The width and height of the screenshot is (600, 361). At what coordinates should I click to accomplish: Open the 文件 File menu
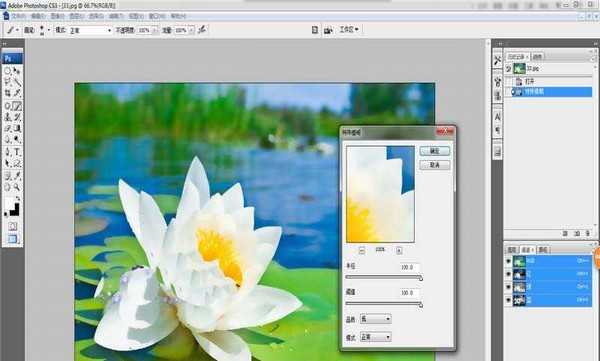[18, 16]
